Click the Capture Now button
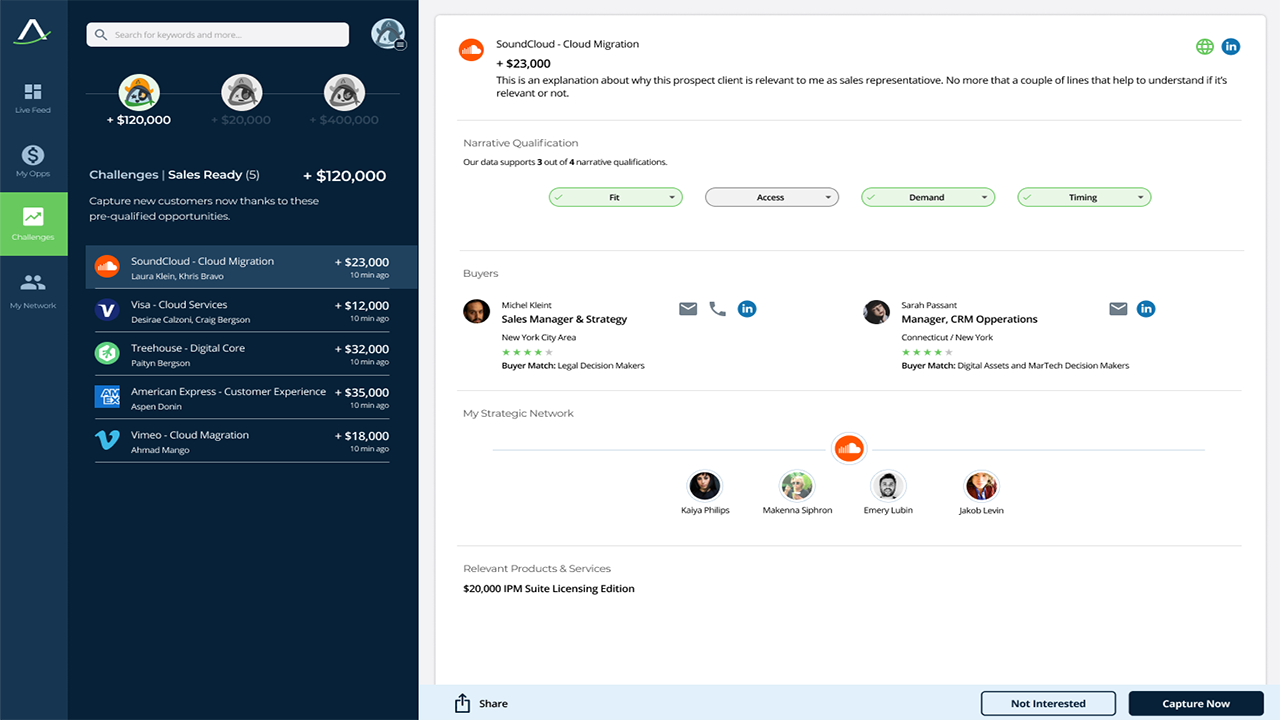The width and height of the screenshot is (1280, 720). (x=1196, y=703)
